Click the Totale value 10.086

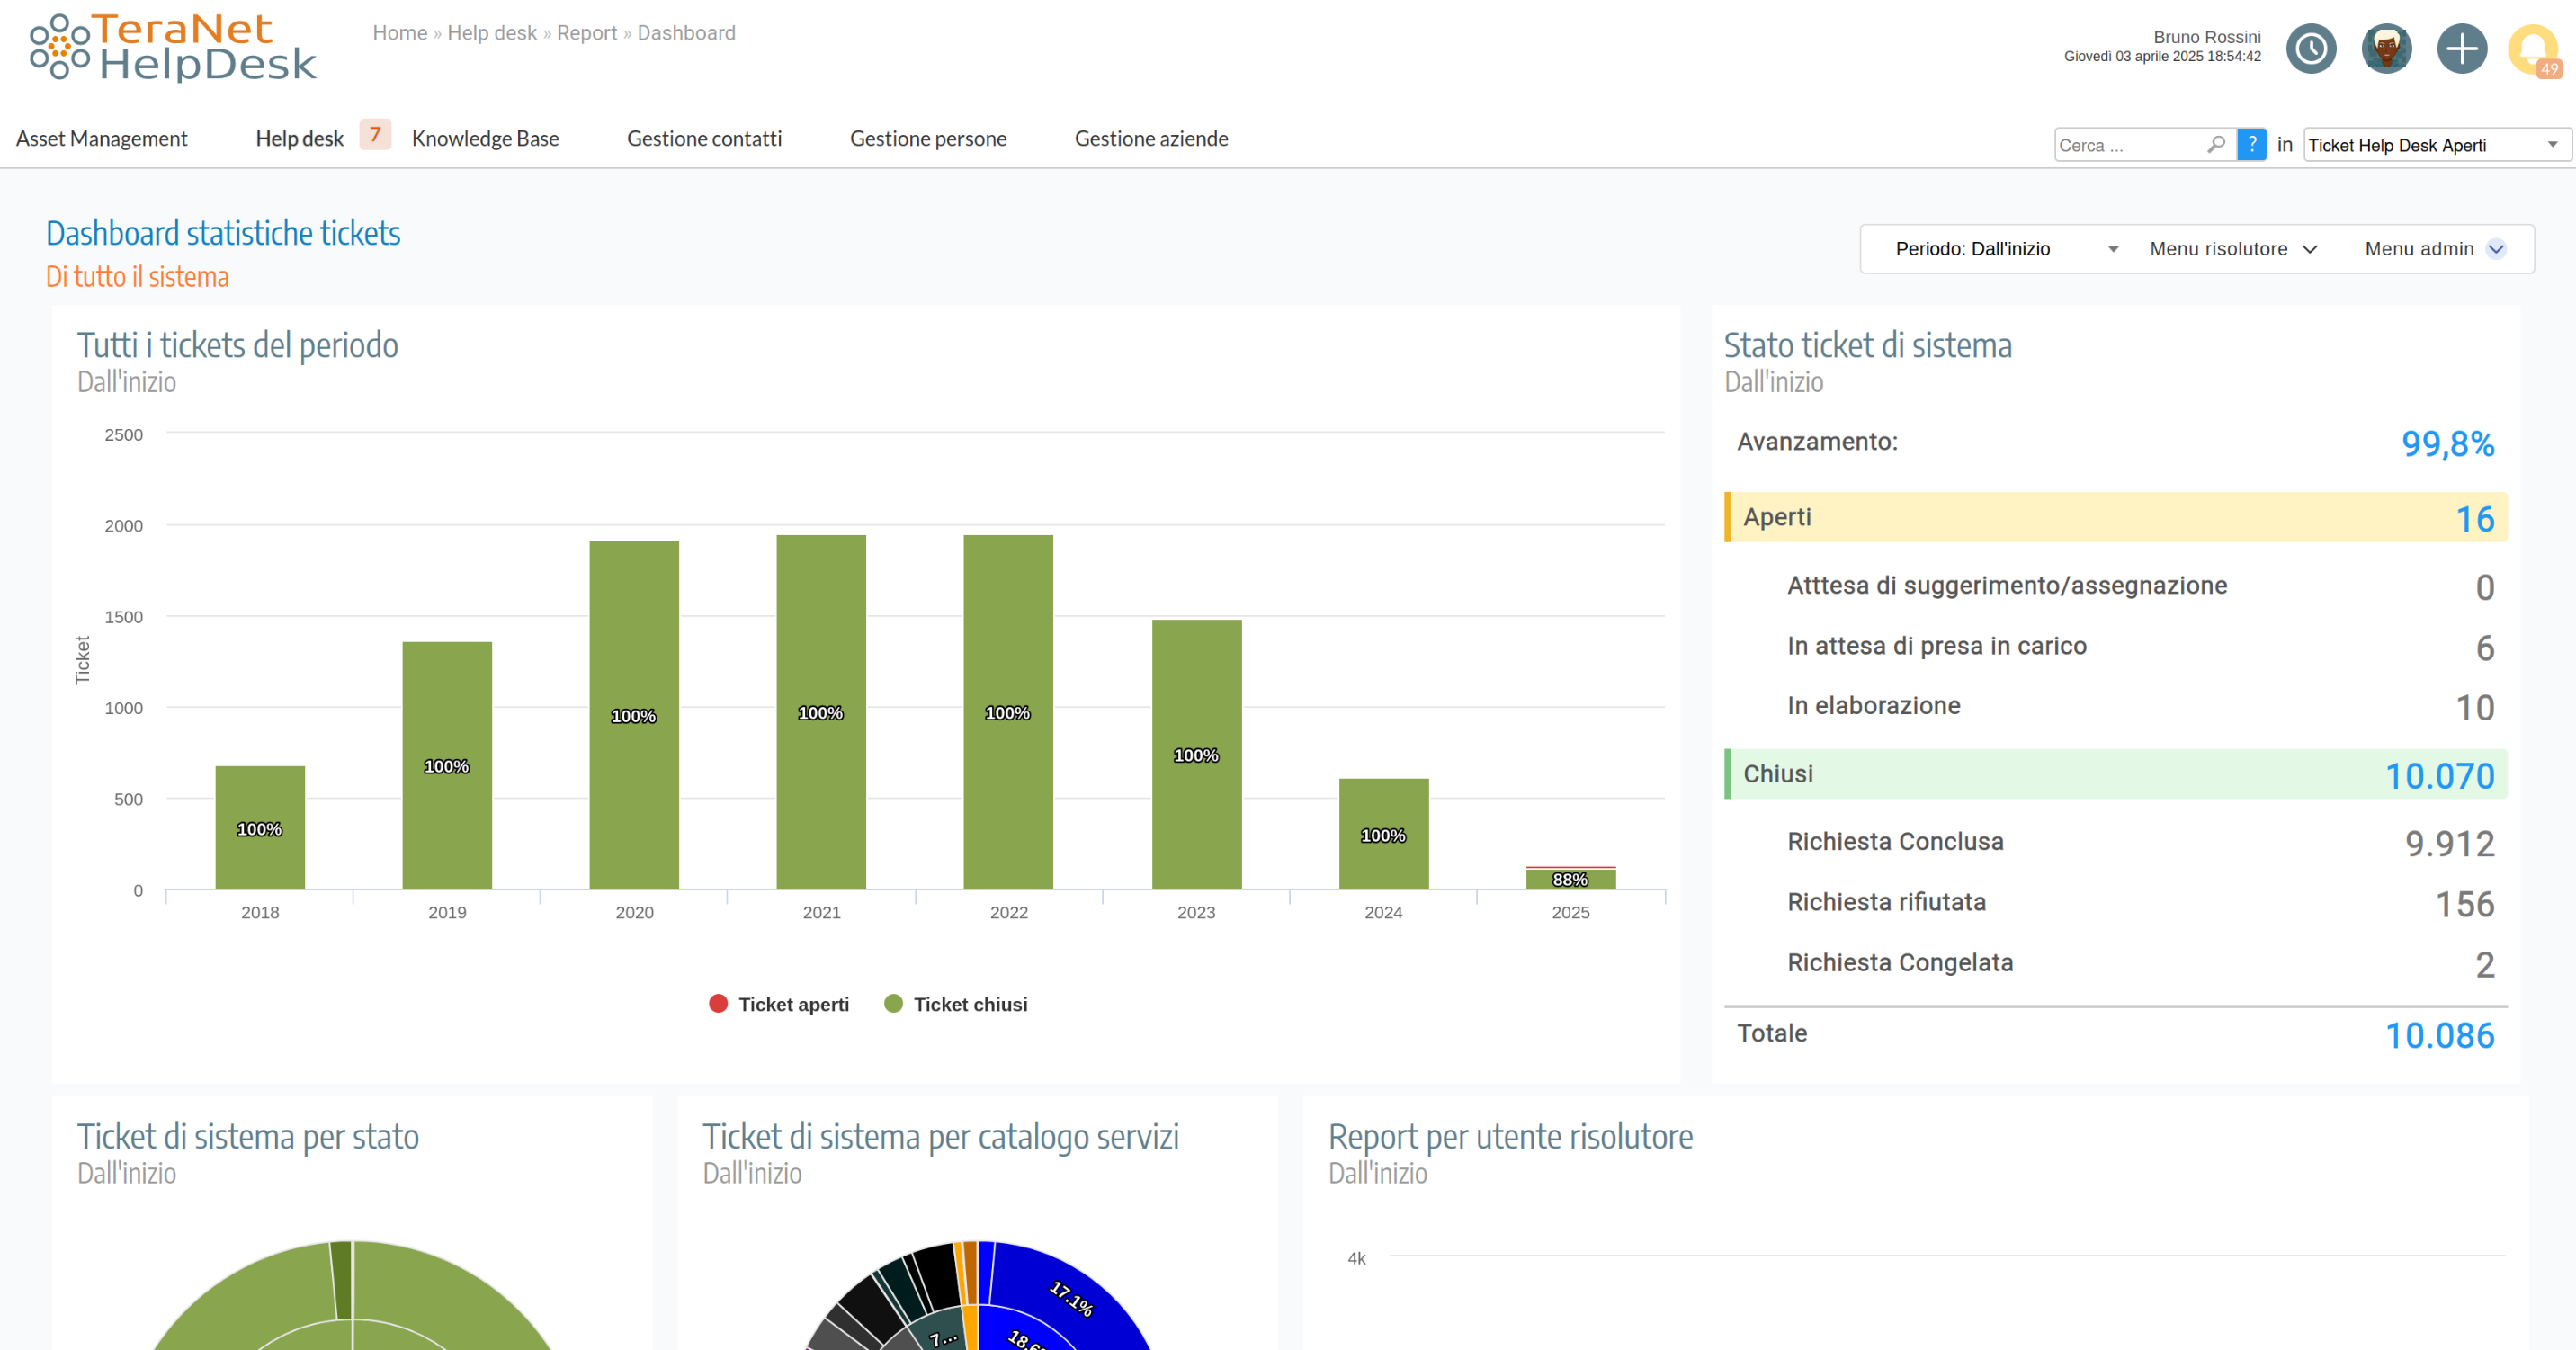(x=2440, y=1035)
